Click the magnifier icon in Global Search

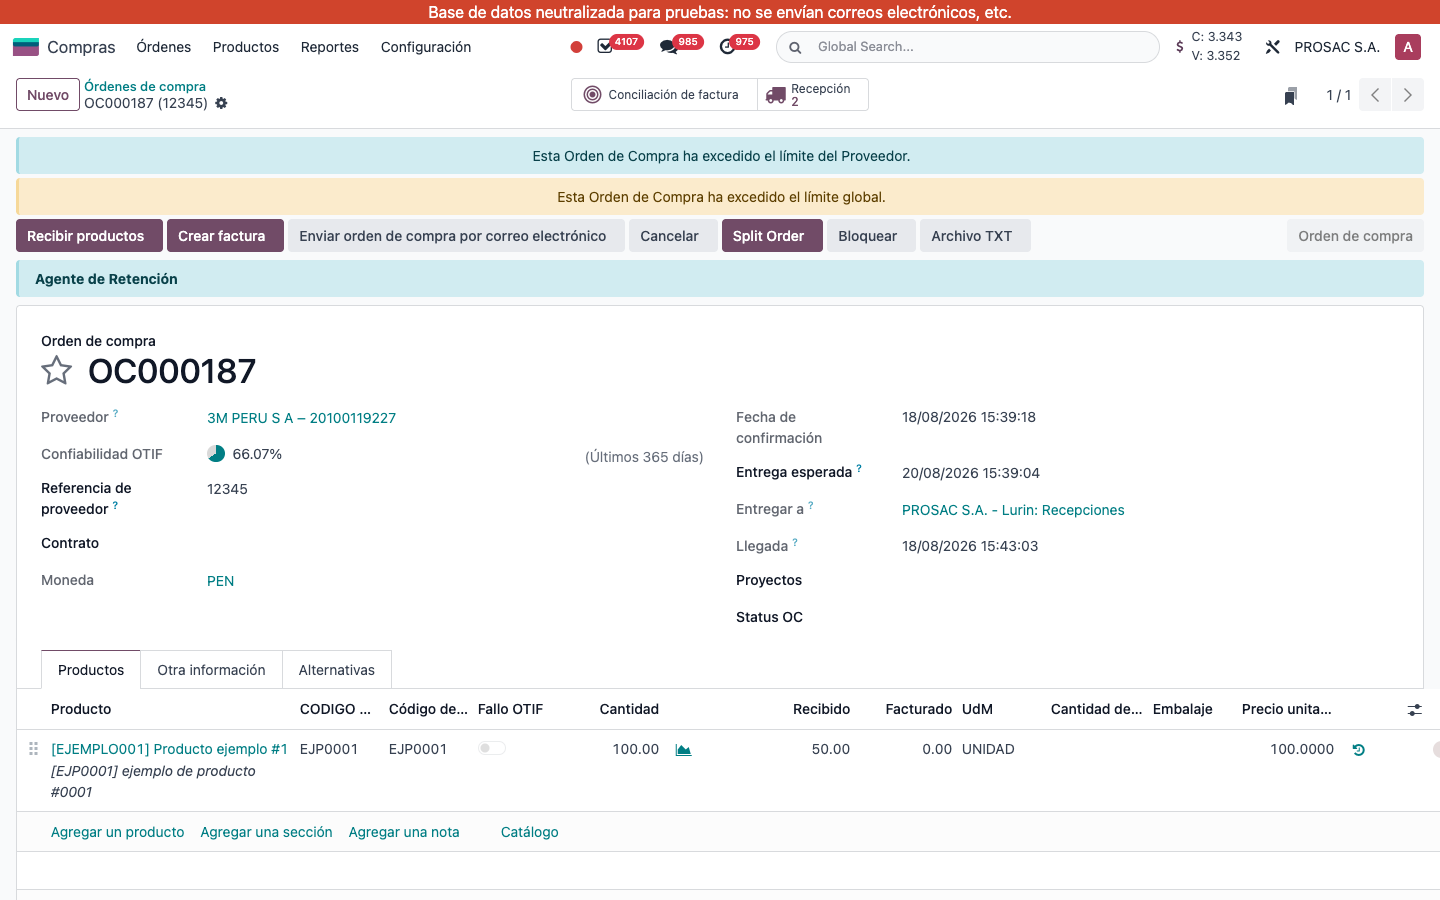point(795,47)
